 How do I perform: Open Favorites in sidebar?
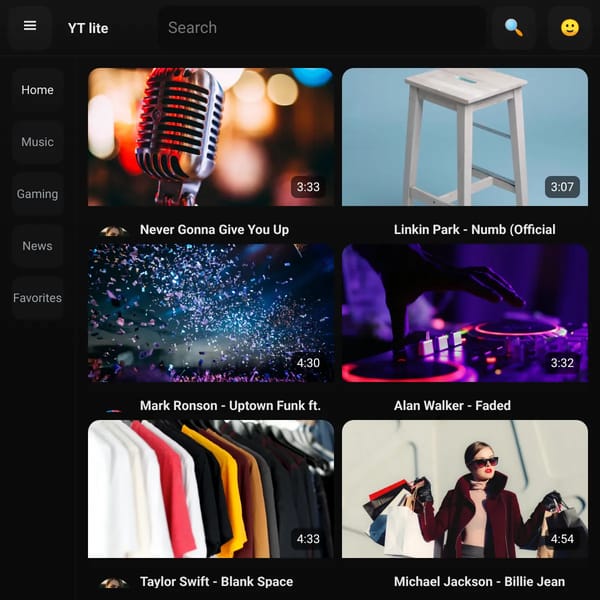[38, 298]
